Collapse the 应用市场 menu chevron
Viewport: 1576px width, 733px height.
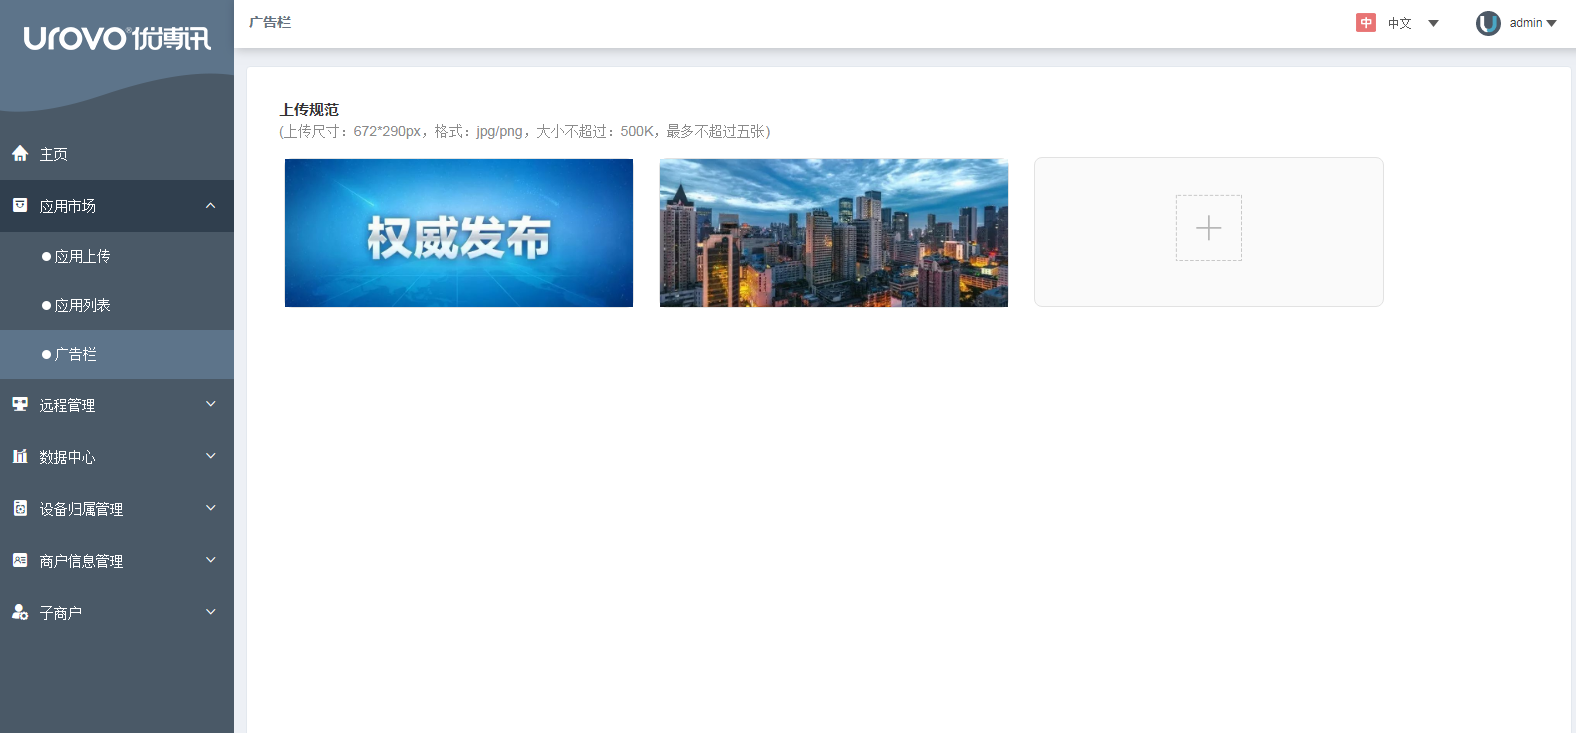pyautogui.click(x=210, y=205)
